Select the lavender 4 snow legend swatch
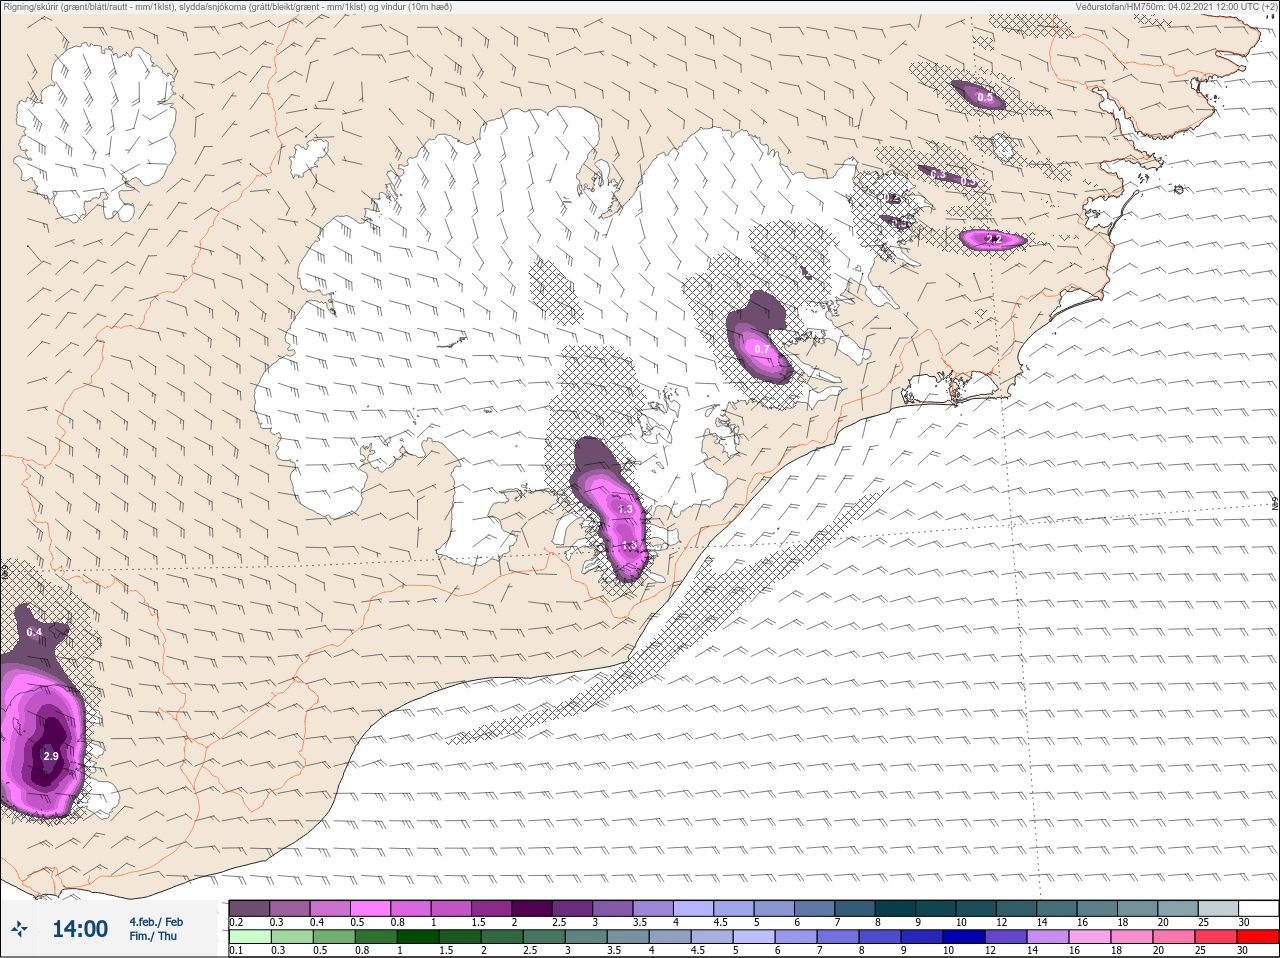1280x958 pixels. point(693,908)
